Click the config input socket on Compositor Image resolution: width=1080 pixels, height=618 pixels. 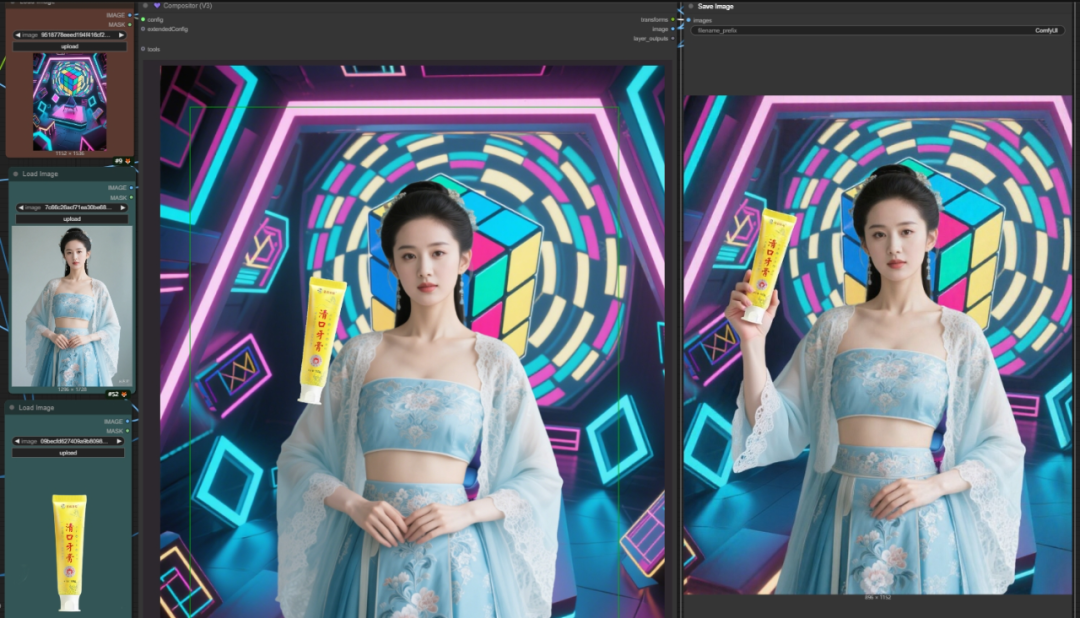[x=143, y=19]
